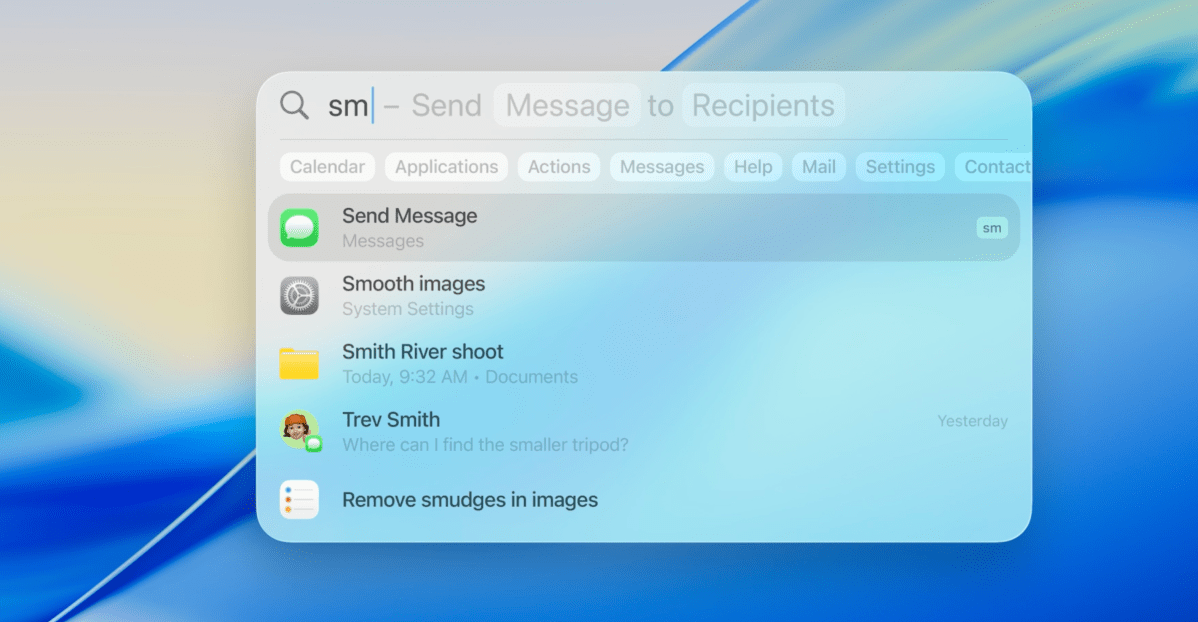Filter results by Settings

pos(899,167)
